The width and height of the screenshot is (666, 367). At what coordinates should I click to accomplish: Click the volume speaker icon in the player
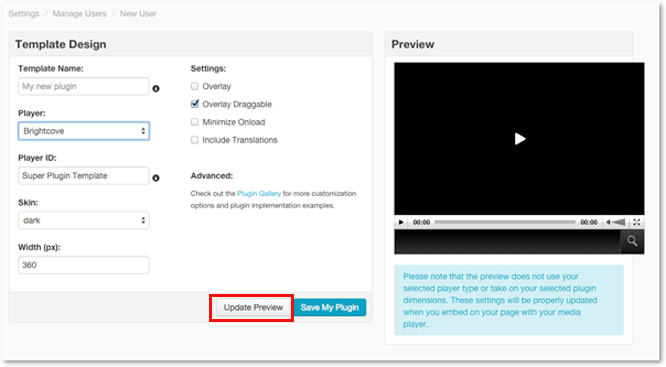point(615,222)
